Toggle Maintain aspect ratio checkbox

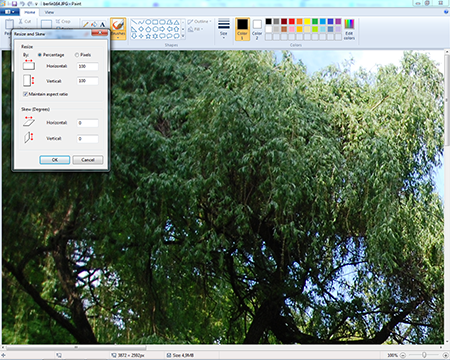[x=25, y=94]
